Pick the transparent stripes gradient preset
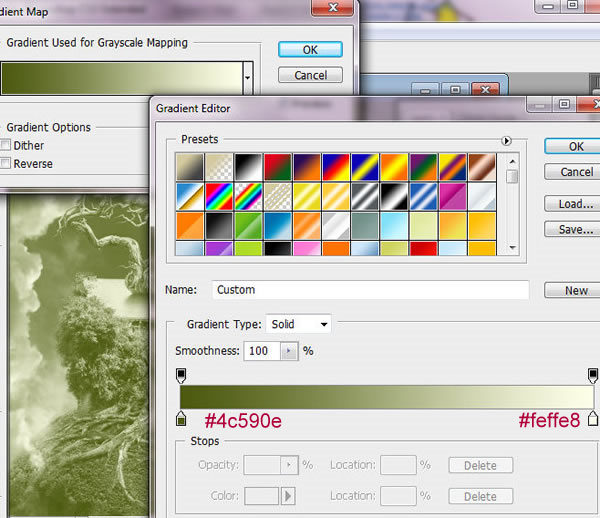Screen dimensions: 600x518 click(277, 197)
